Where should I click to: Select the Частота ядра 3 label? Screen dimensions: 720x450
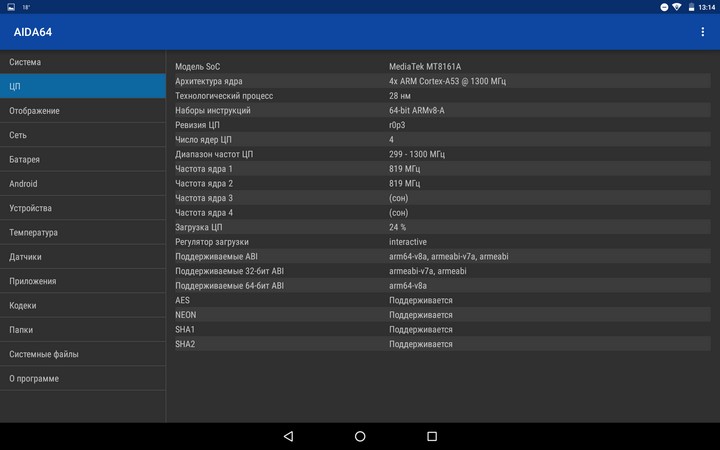point(204,198)
